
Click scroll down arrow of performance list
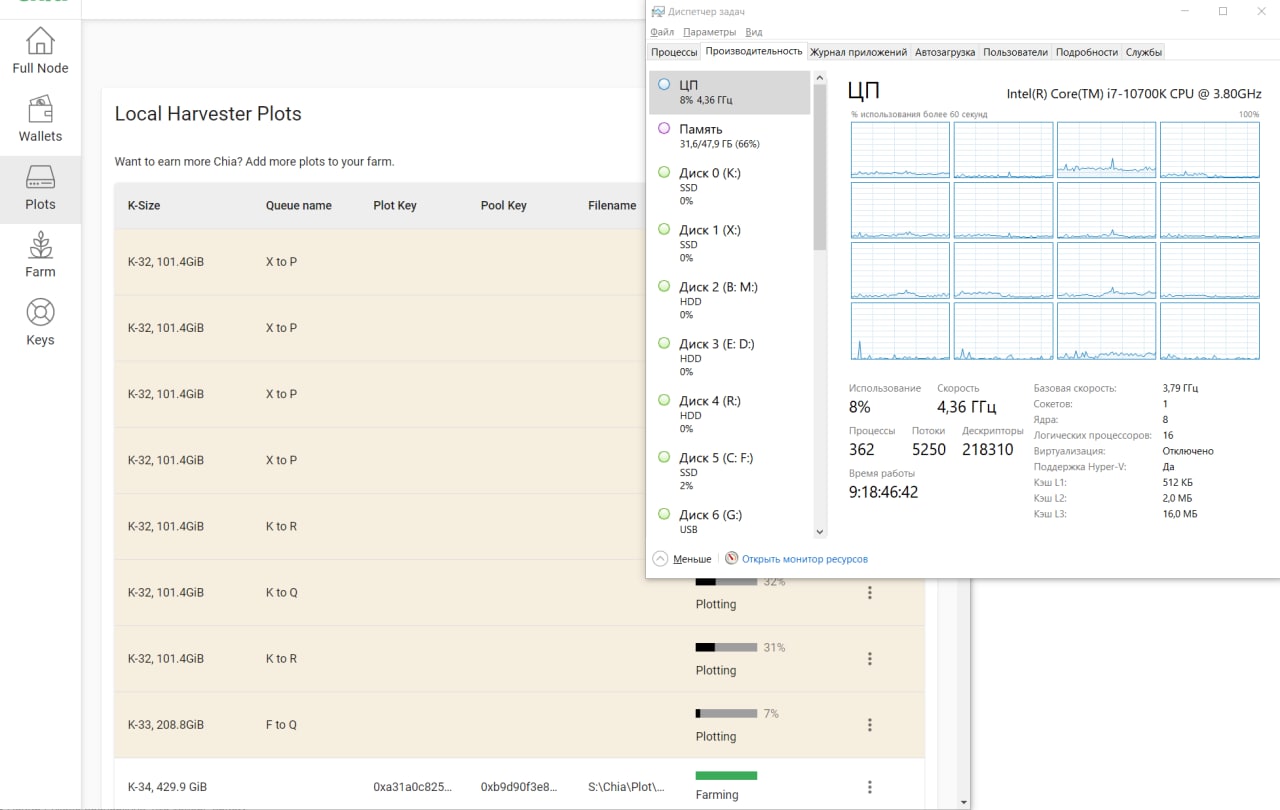(820, 533)
